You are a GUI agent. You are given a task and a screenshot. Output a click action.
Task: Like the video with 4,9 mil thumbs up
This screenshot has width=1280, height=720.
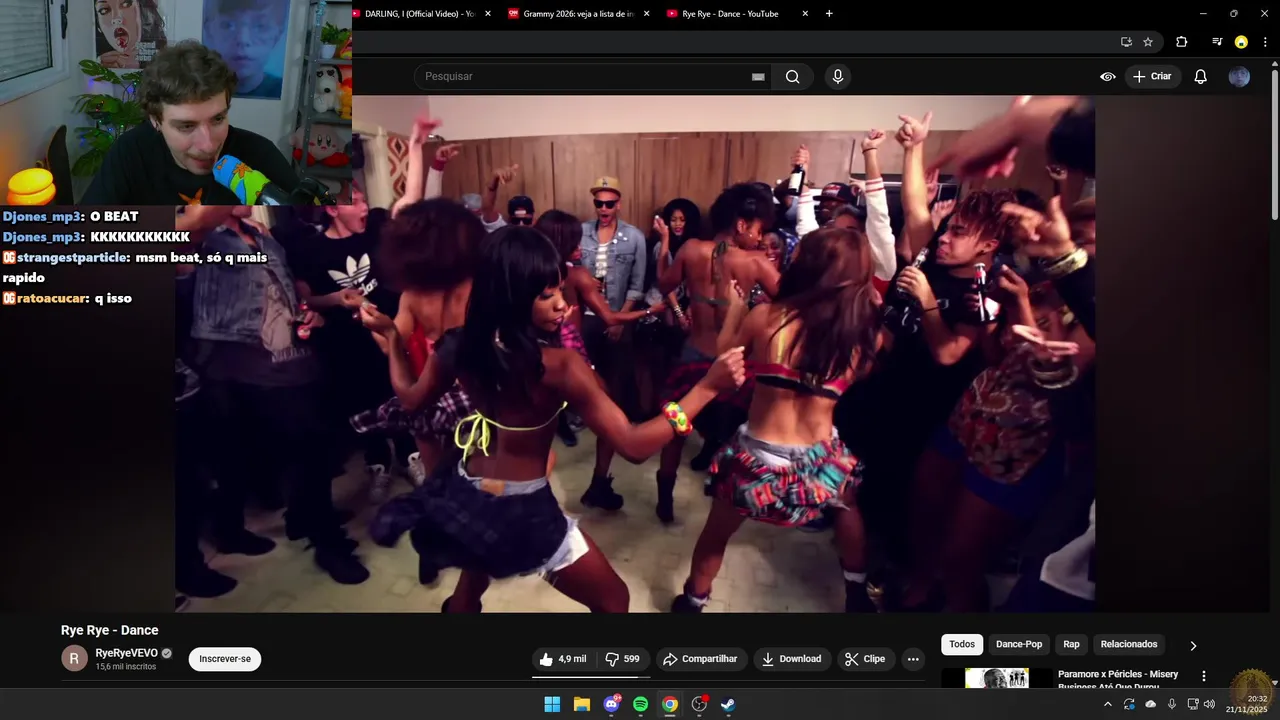[563, 659]
